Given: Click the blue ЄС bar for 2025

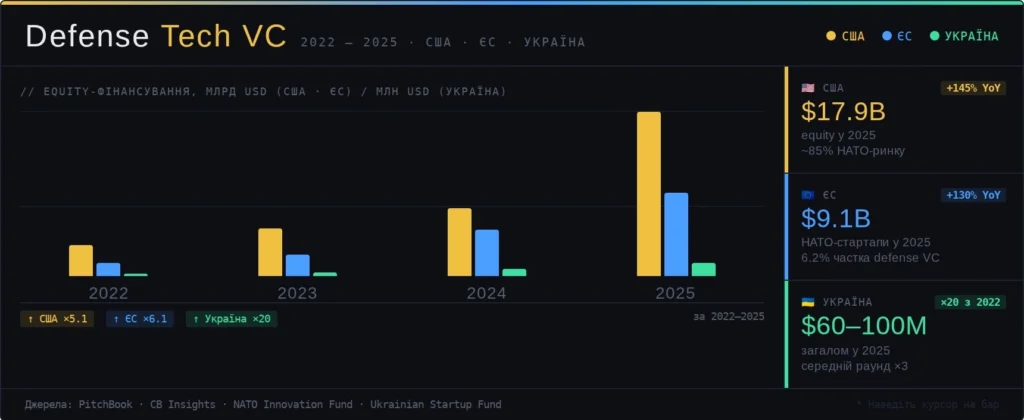Looking at the screenshot, I should click(x=676, y=234).
